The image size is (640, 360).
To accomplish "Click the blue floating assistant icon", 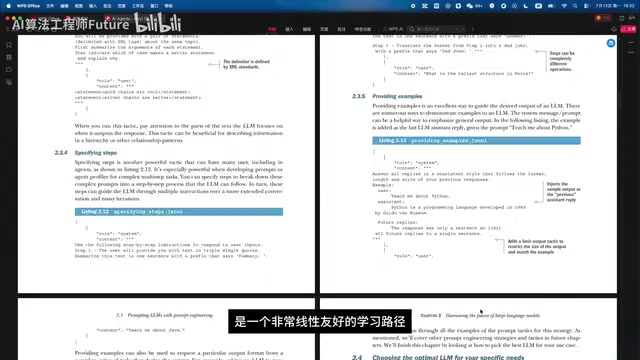I will (611, 43).
